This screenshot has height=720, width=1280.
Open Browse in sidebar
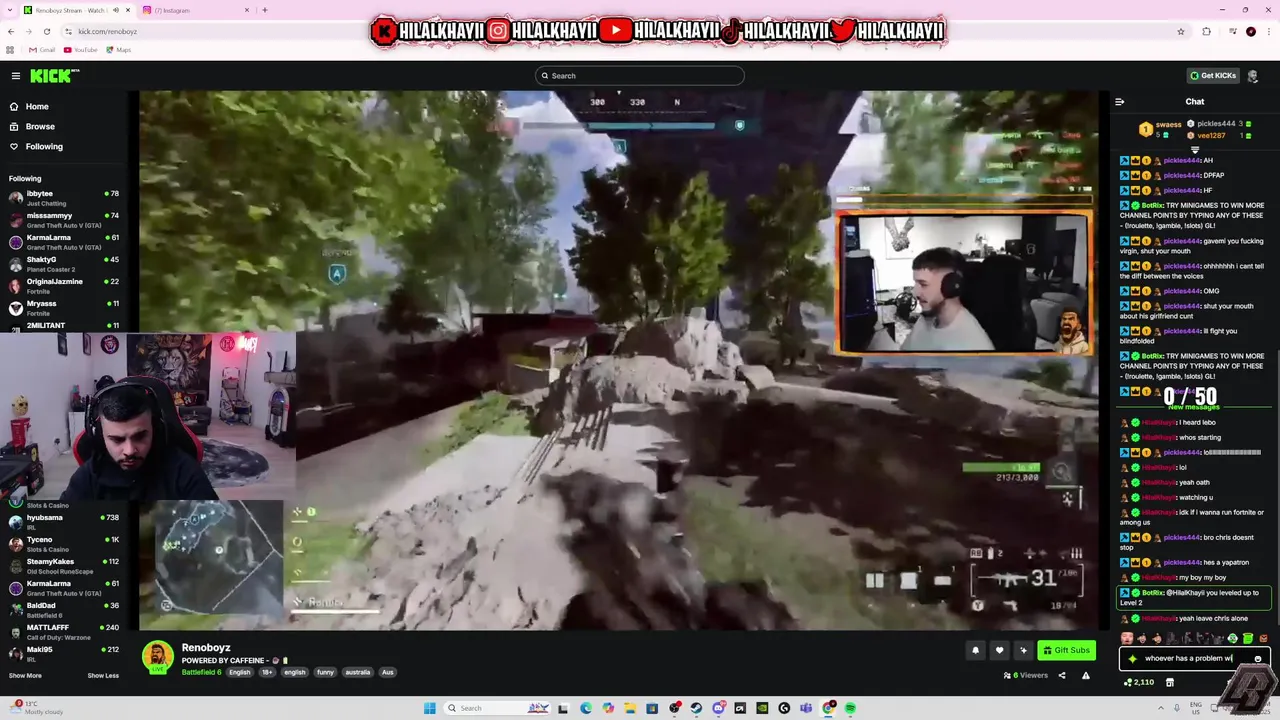coord(40,127)
